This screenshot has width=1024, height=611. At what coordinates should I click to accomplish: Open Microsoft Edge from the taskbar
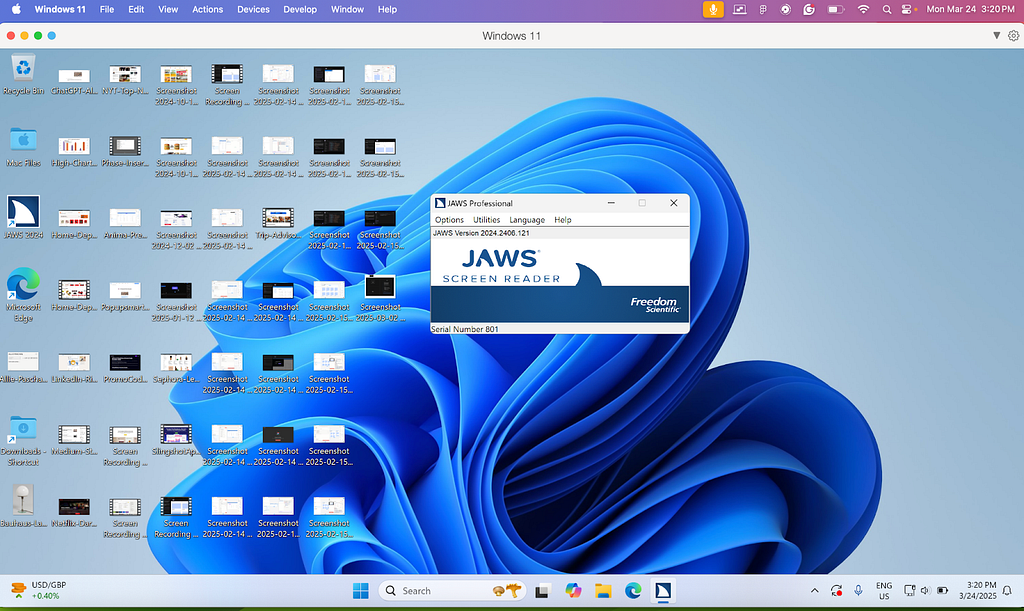pos(633,591)
